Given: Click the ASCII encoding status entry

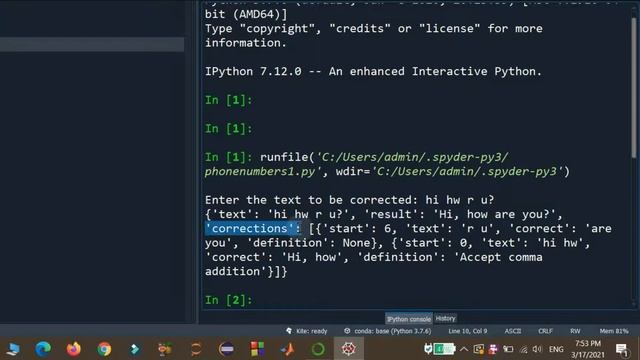Looking at the screenshot, I should coord(513,331).
